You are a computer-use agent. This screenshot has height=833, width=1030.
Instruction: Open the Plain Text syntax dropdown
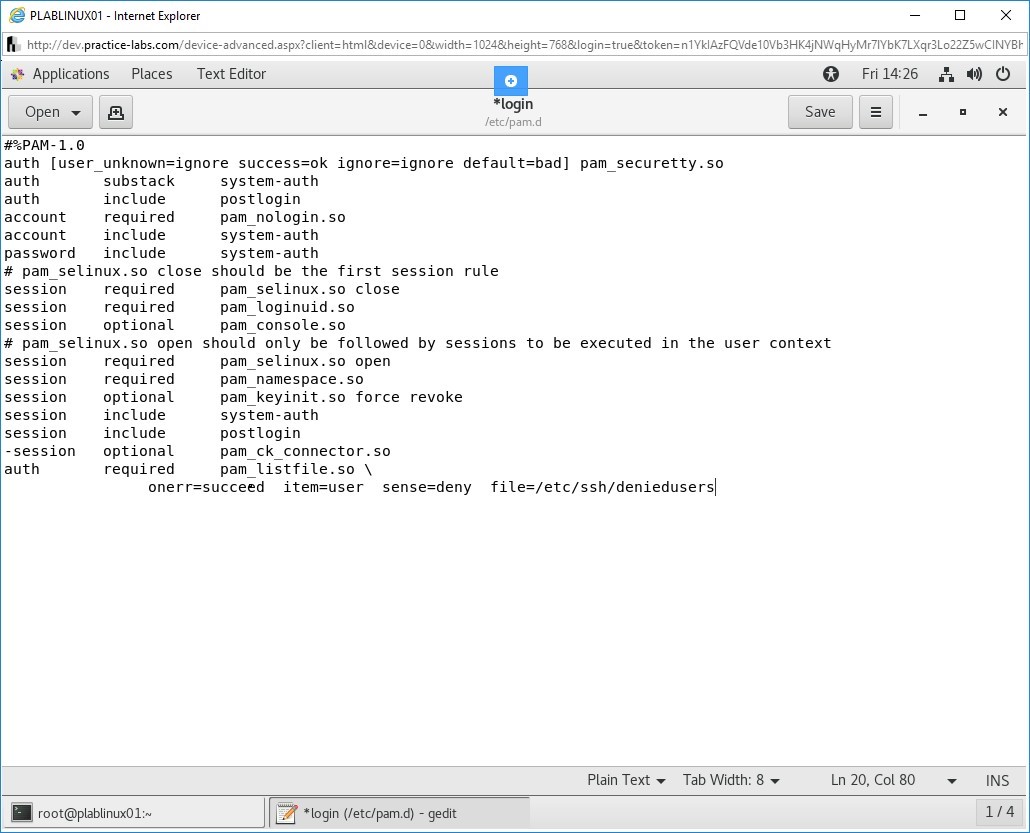click(x=625, y=780)
